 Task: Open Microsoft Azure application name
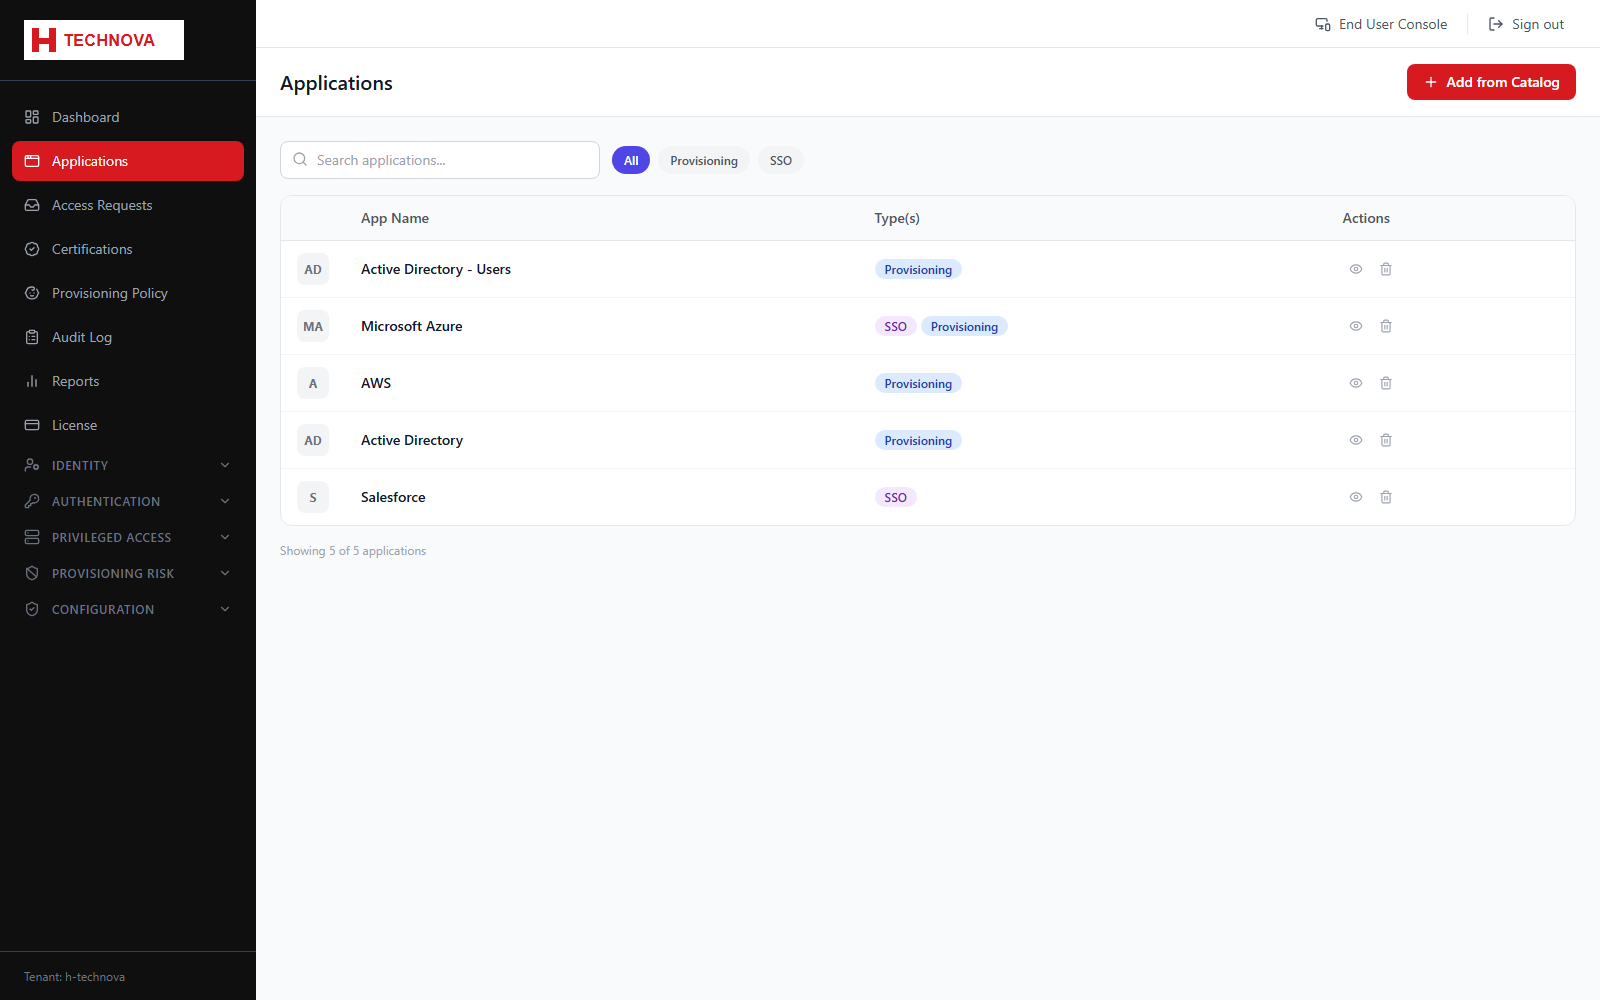[412, 326]
